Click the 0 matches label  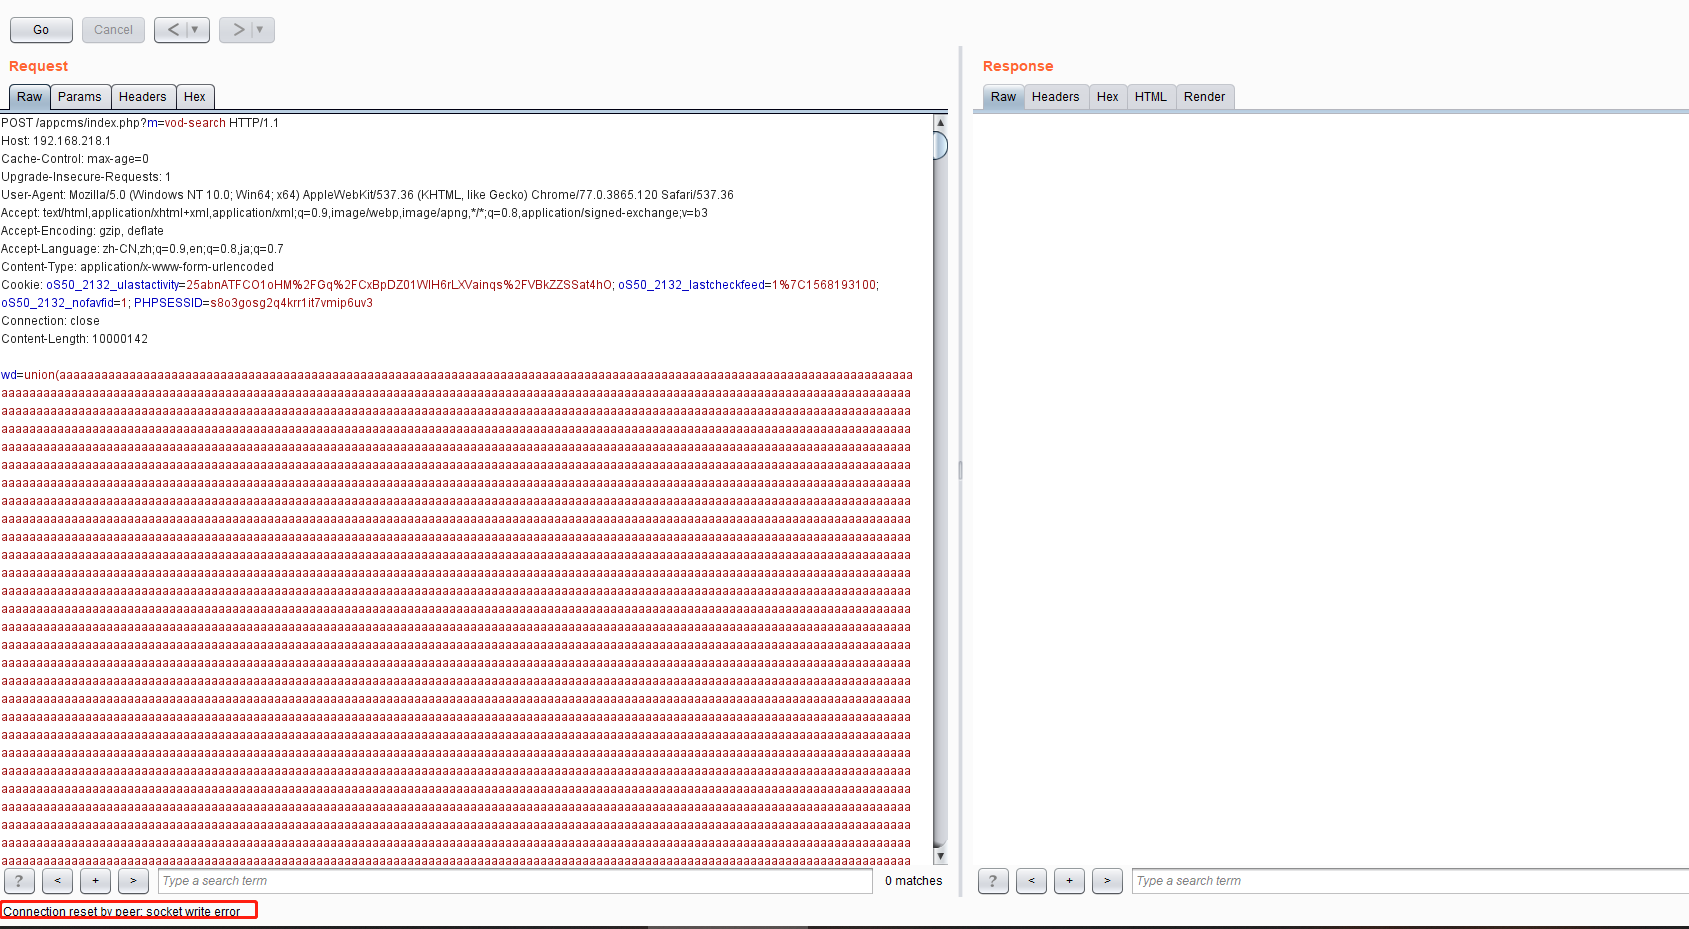click(913, 881)
